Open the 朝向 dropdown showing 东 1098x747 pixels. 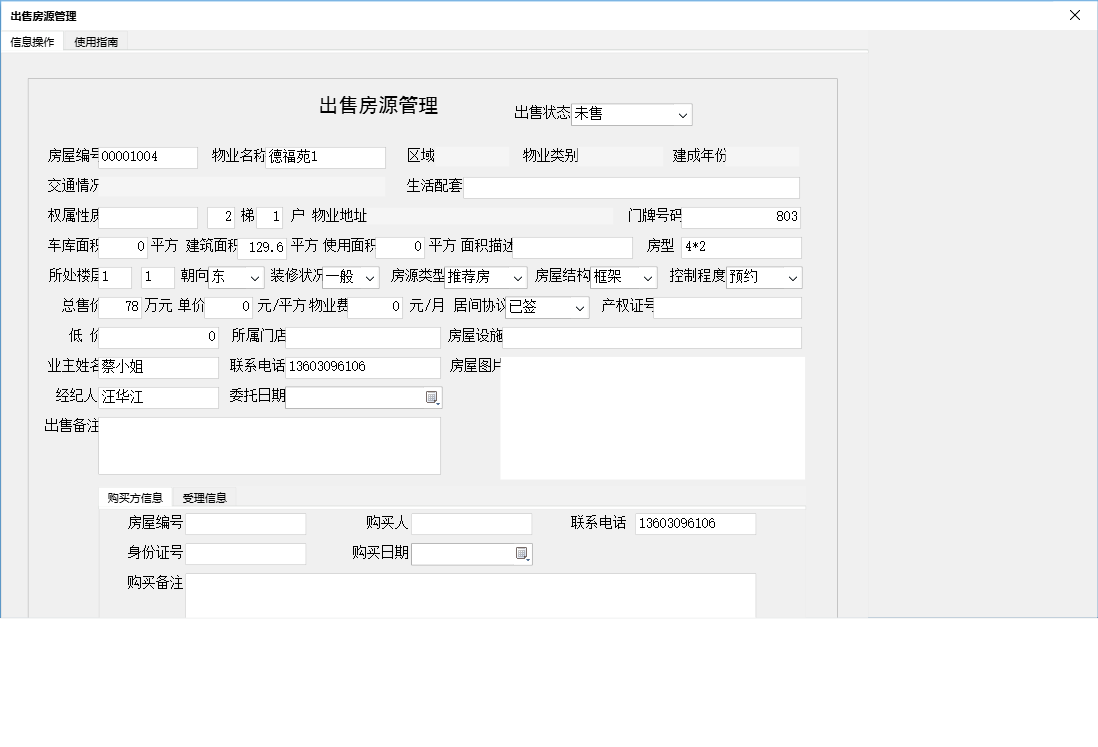255,278
